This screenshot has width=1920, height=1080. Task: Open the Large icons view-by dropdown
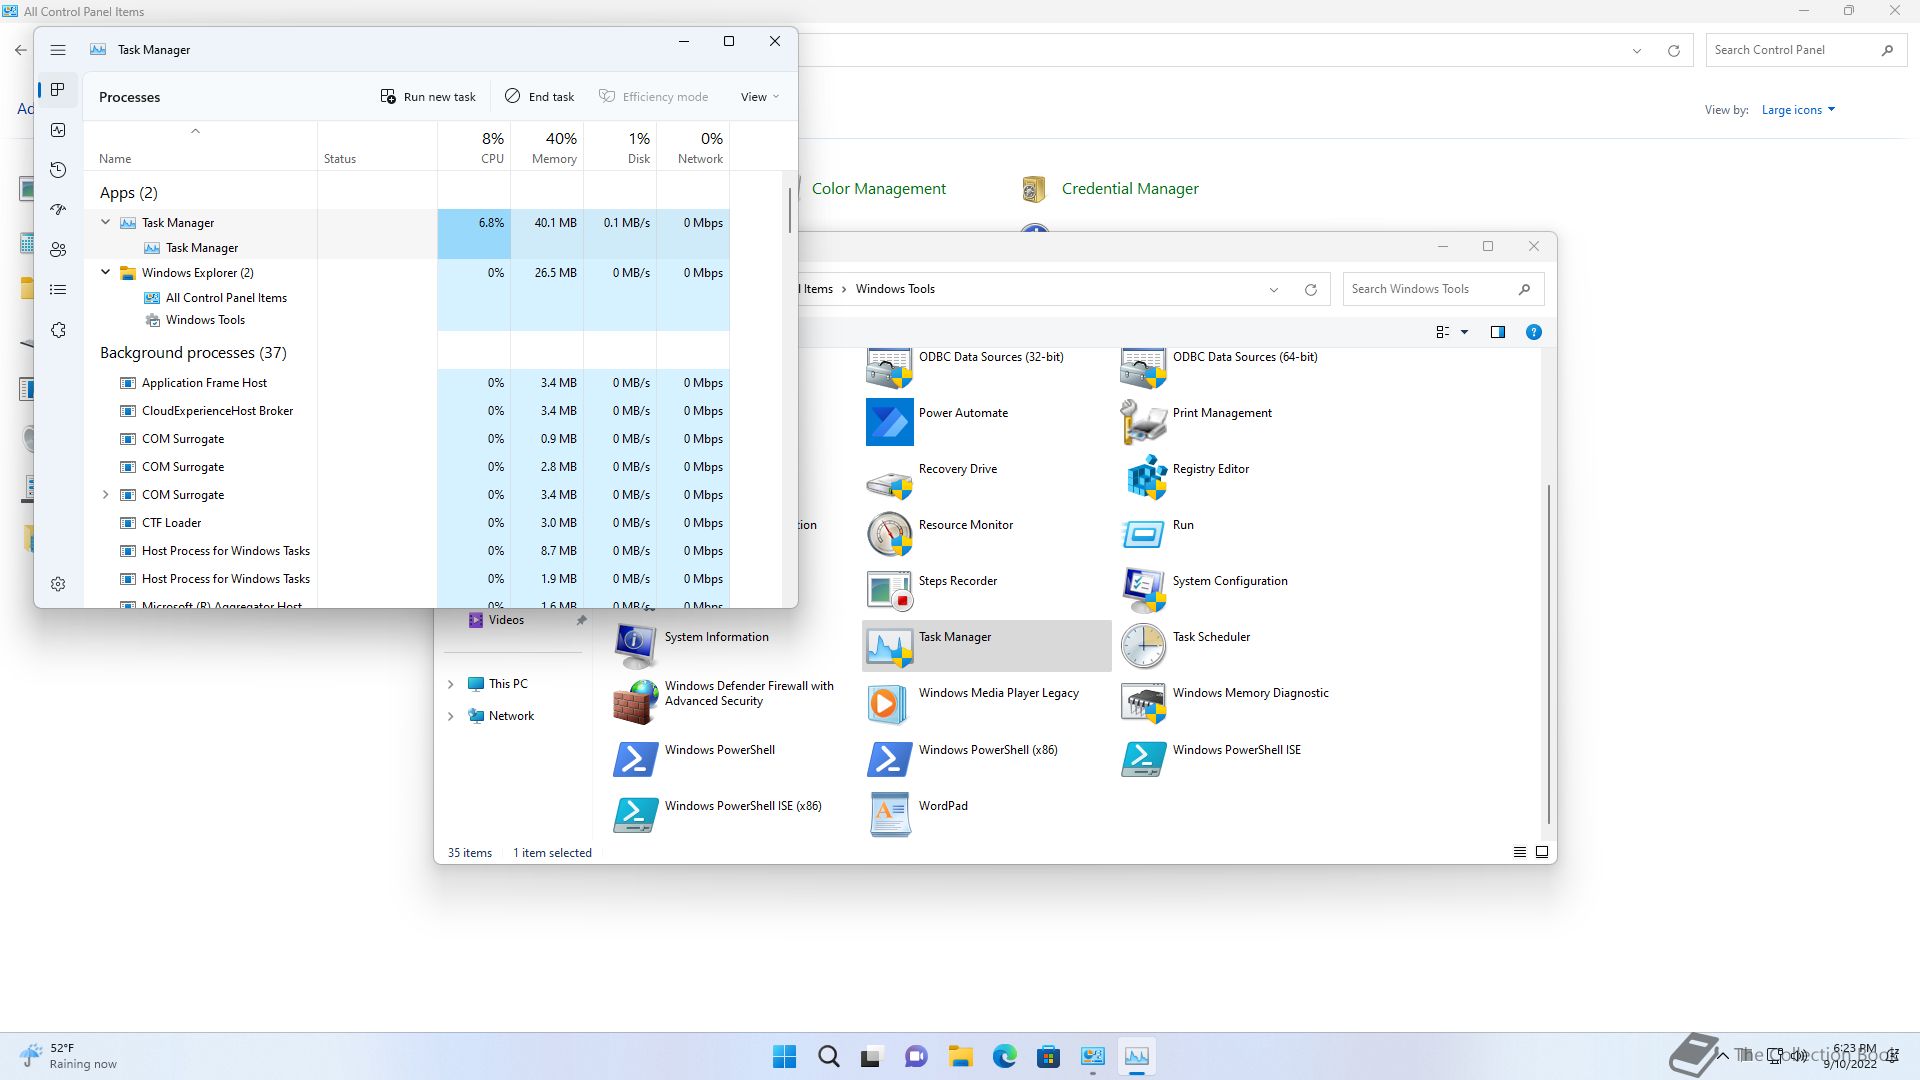point(1798,110)
